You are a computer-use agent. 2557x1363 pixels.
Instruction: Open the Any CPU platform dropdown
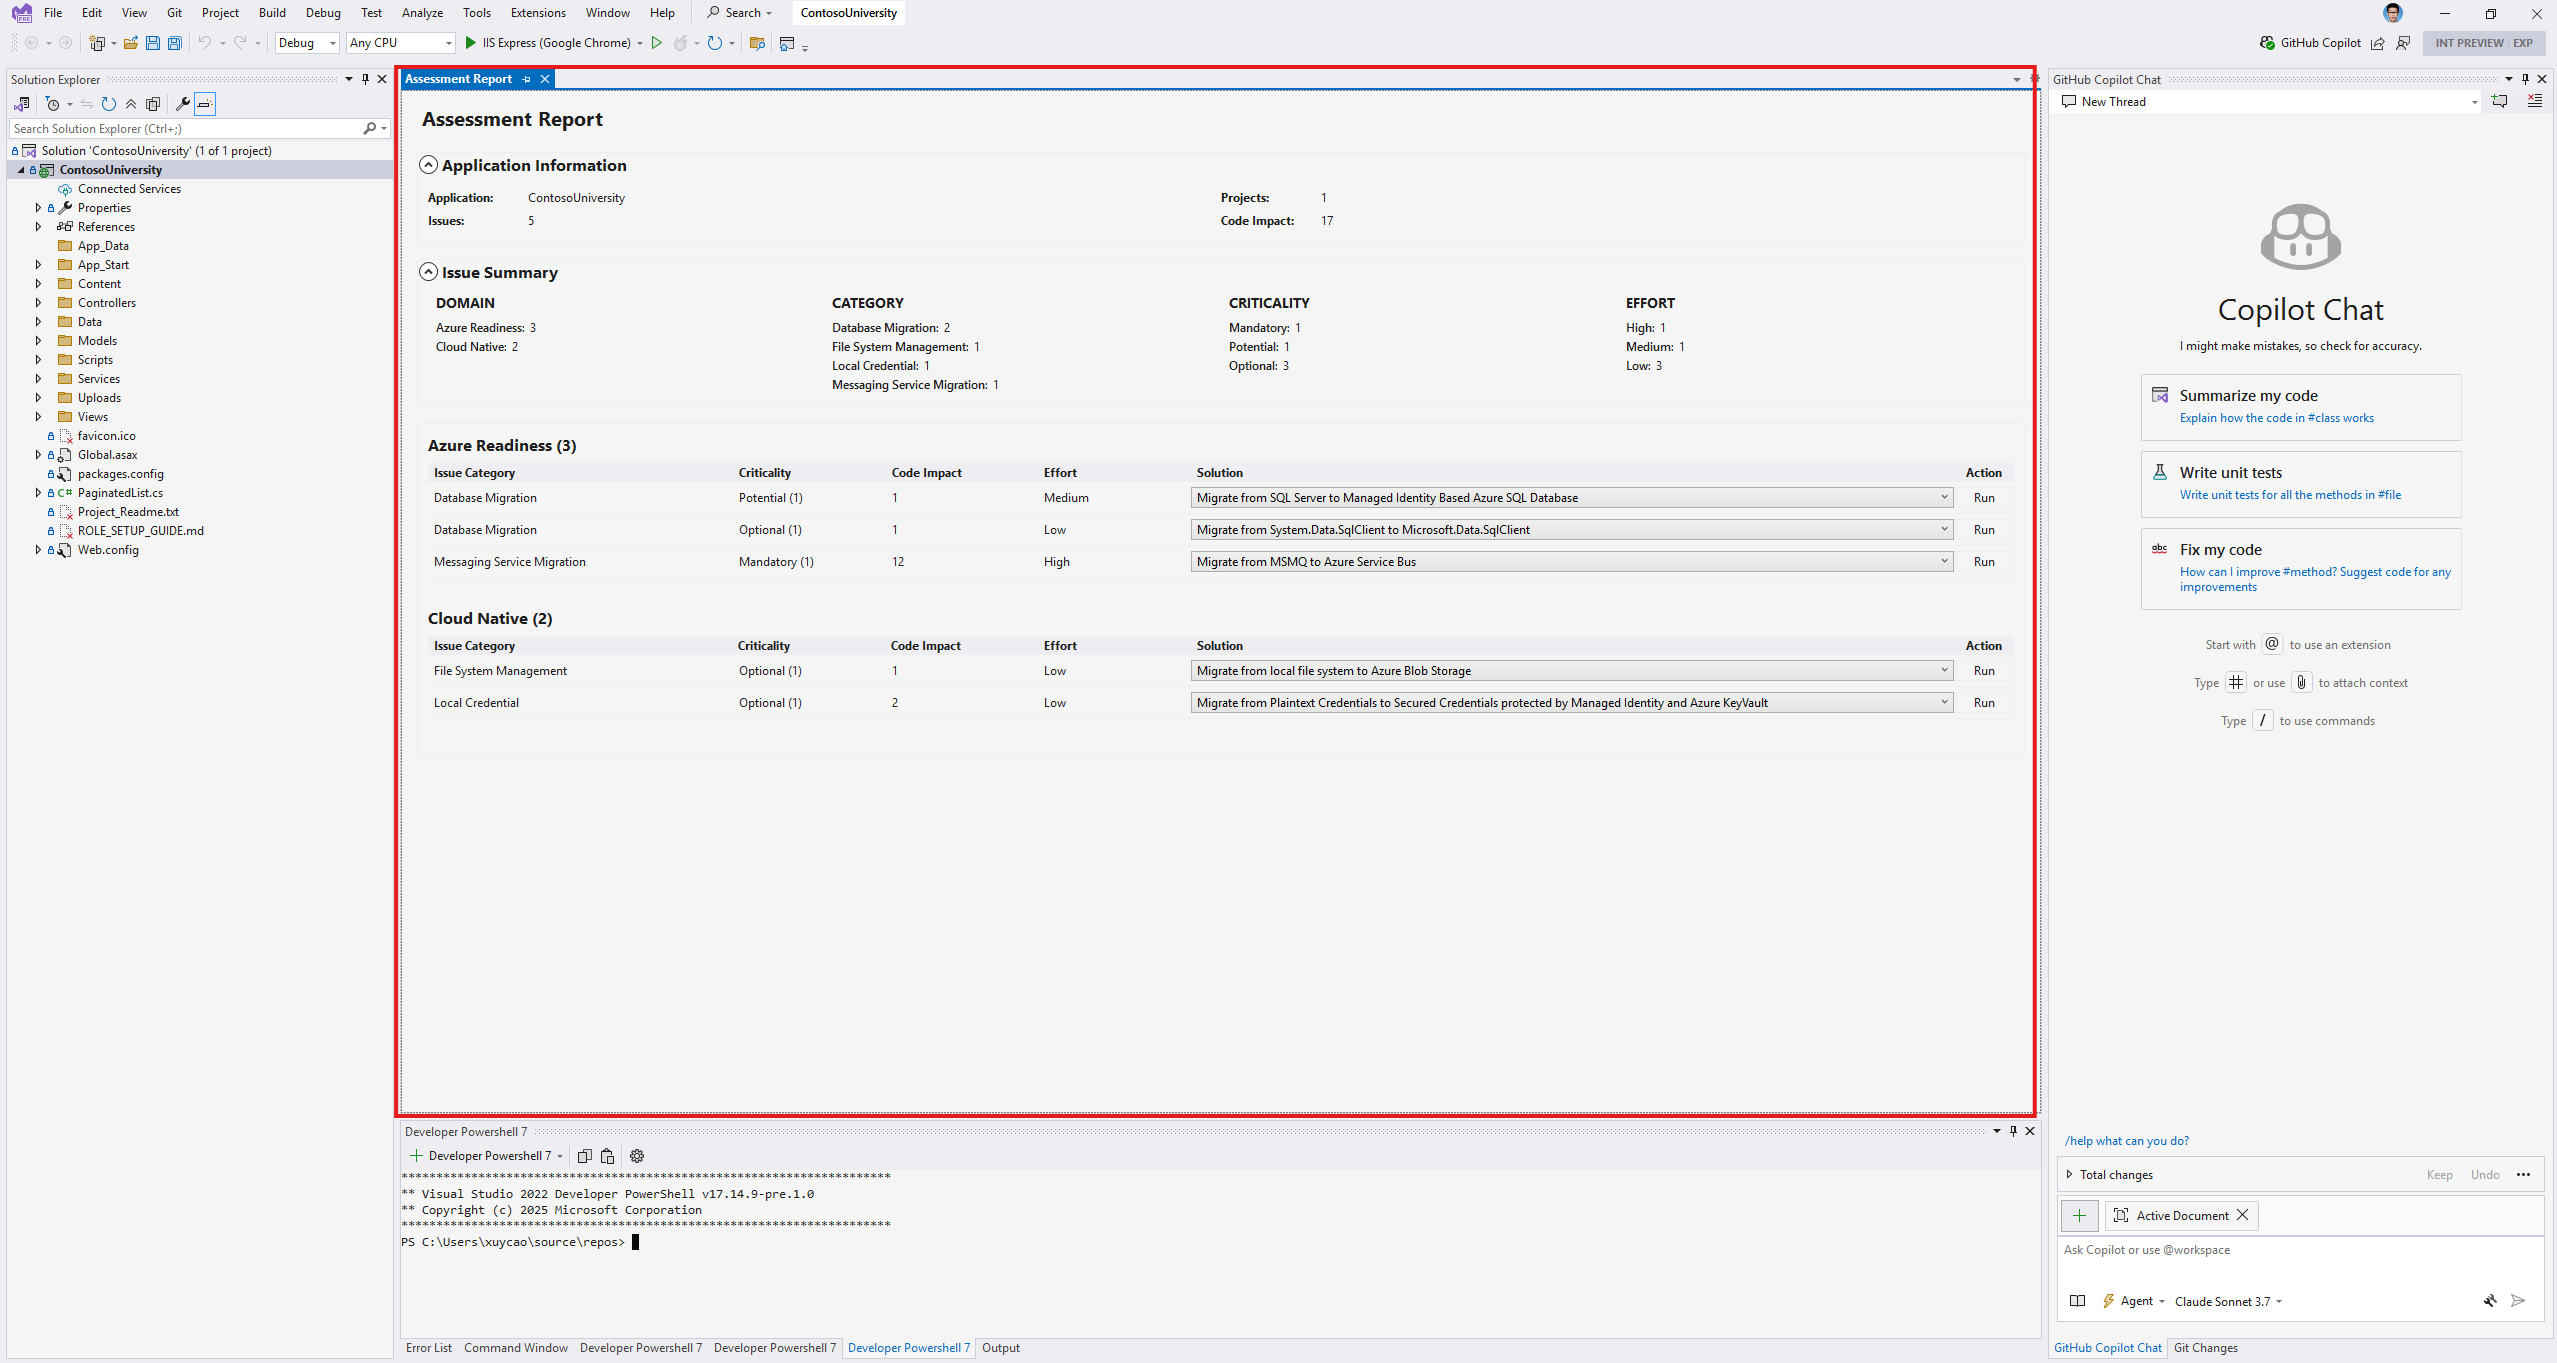(401, 43)
